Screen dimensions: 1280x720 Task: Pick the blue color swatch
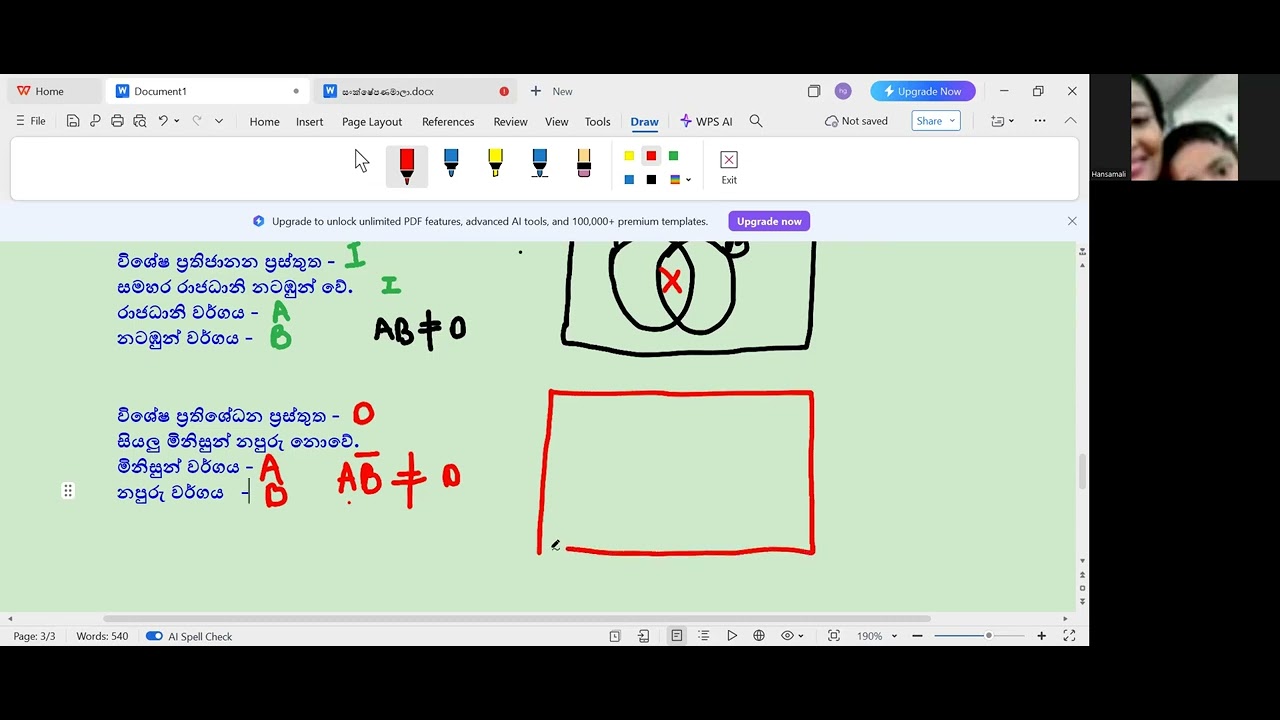tap(629, 180)
